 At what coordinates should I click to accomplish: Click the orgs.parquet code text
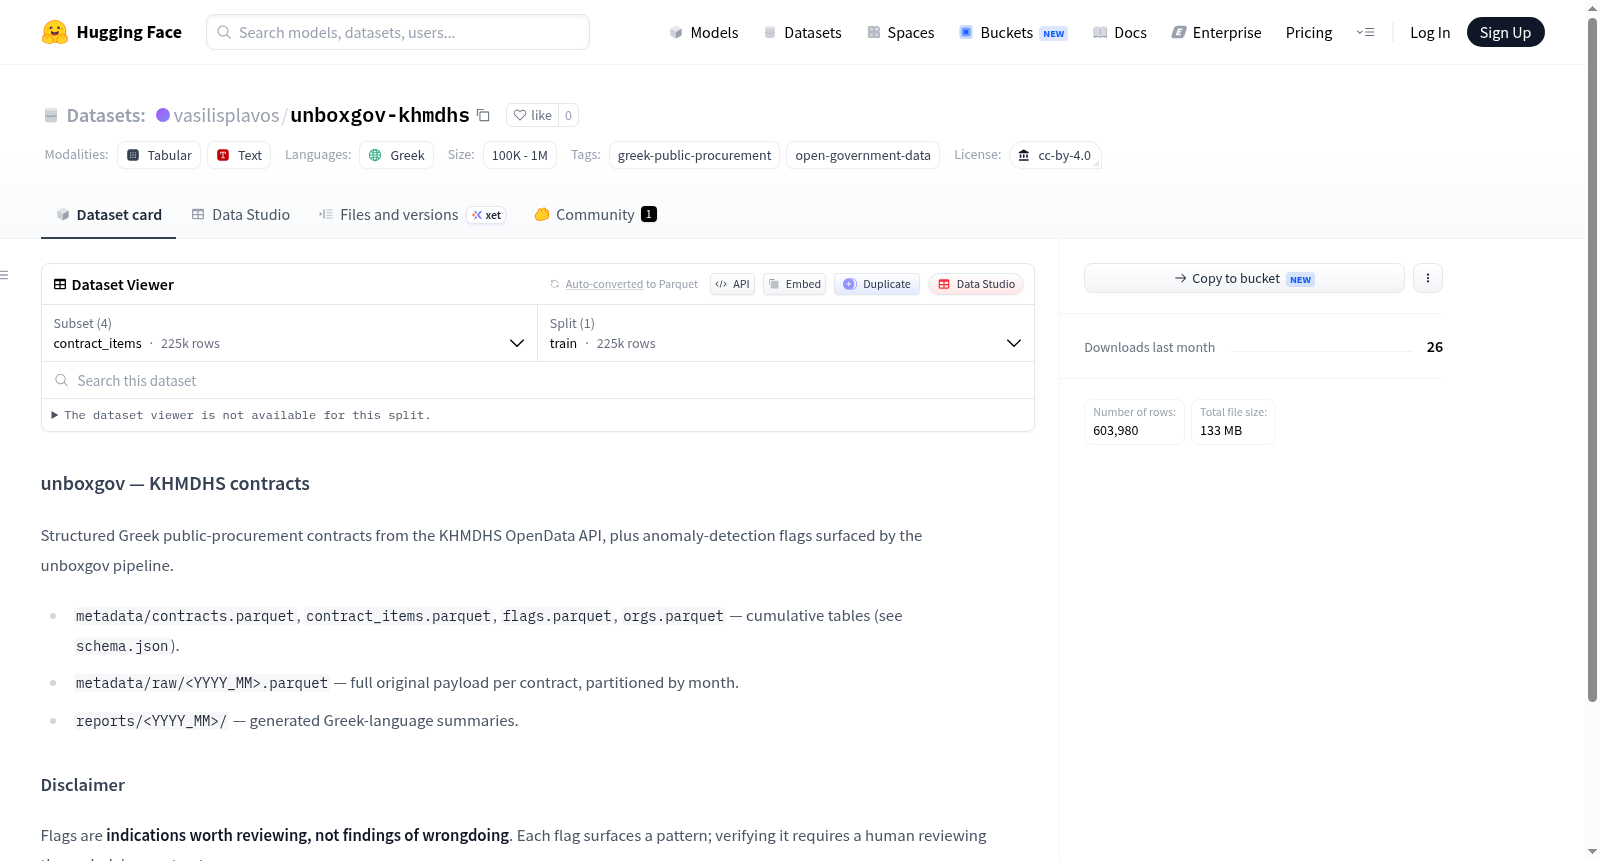(x=673, y=616)
